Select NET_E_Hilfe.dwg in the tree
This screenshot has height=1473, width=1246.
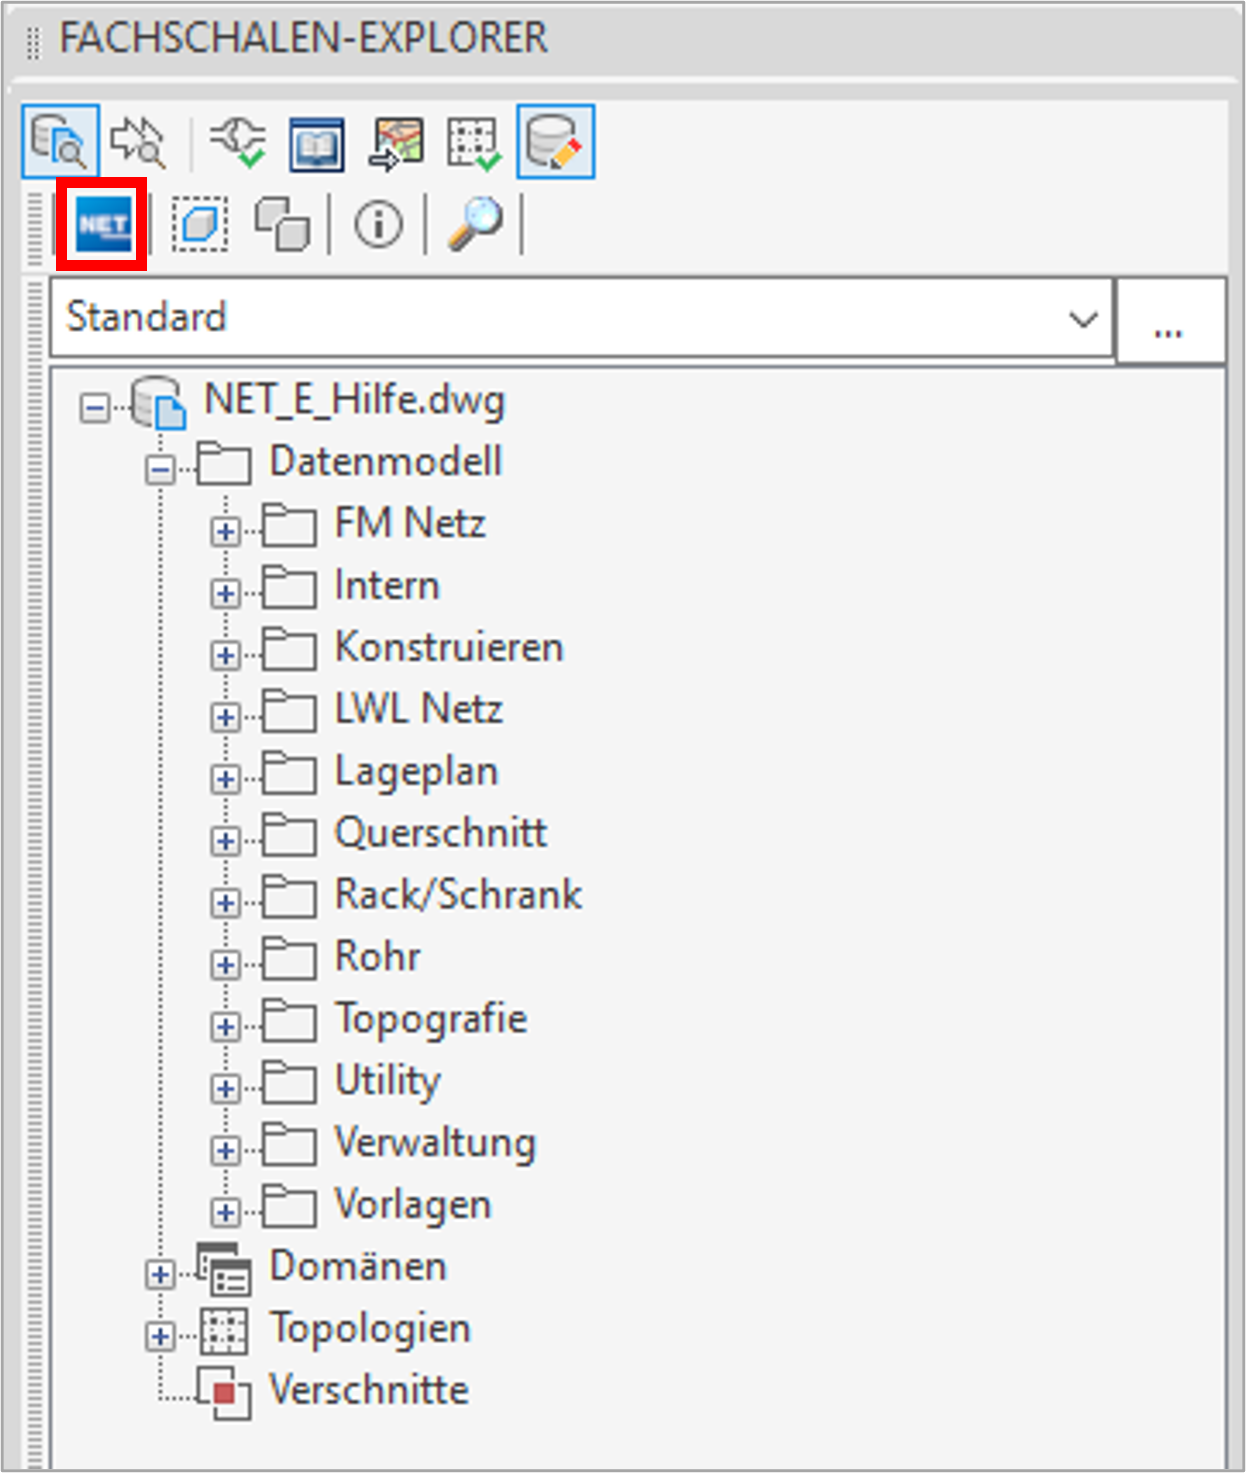click(355, 400)
